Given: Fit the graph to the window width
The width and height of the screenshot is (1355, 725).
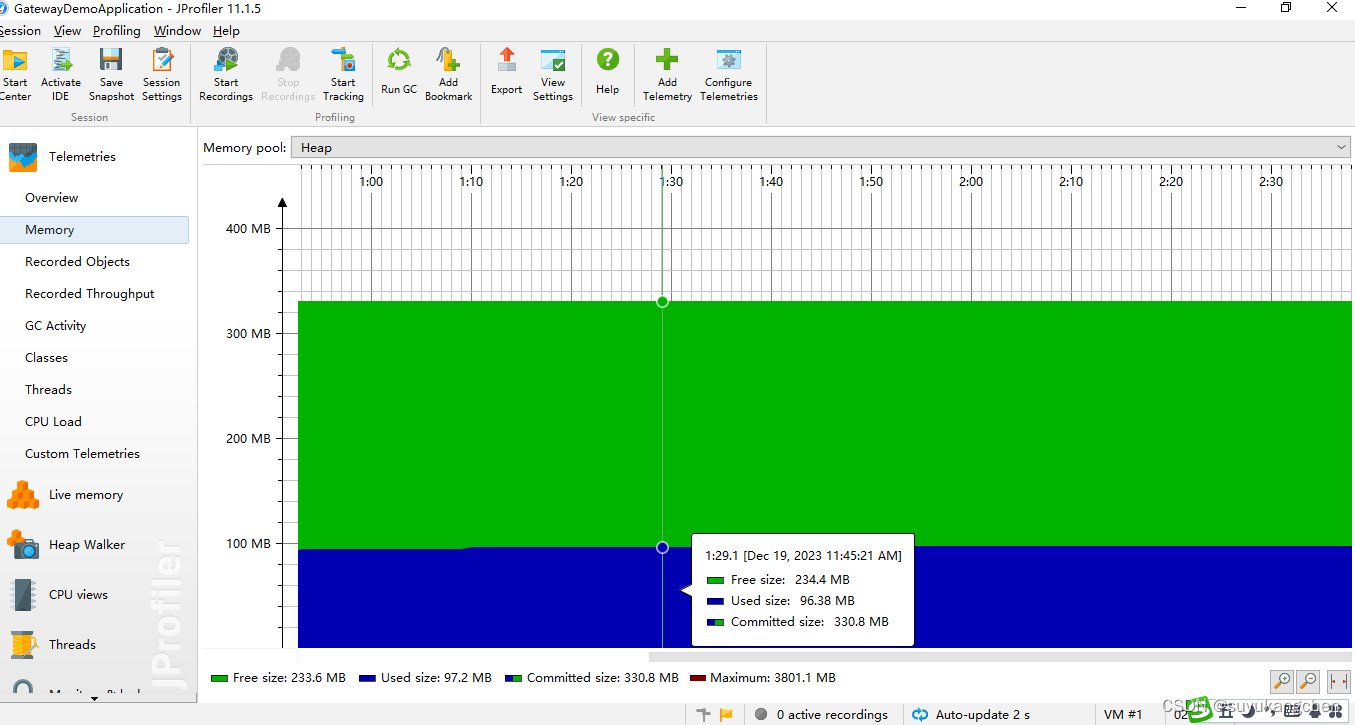Looking at the screenshot, I should [1338, 681].
